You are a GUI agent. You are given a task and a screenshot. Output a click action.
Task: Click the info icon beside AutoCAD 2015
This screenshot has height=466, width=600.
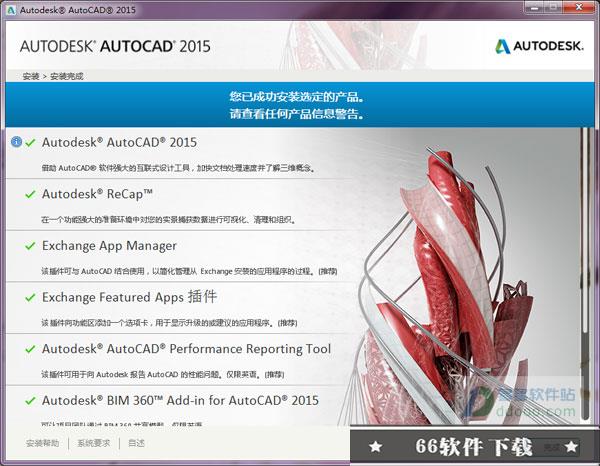tap(16, 142)
